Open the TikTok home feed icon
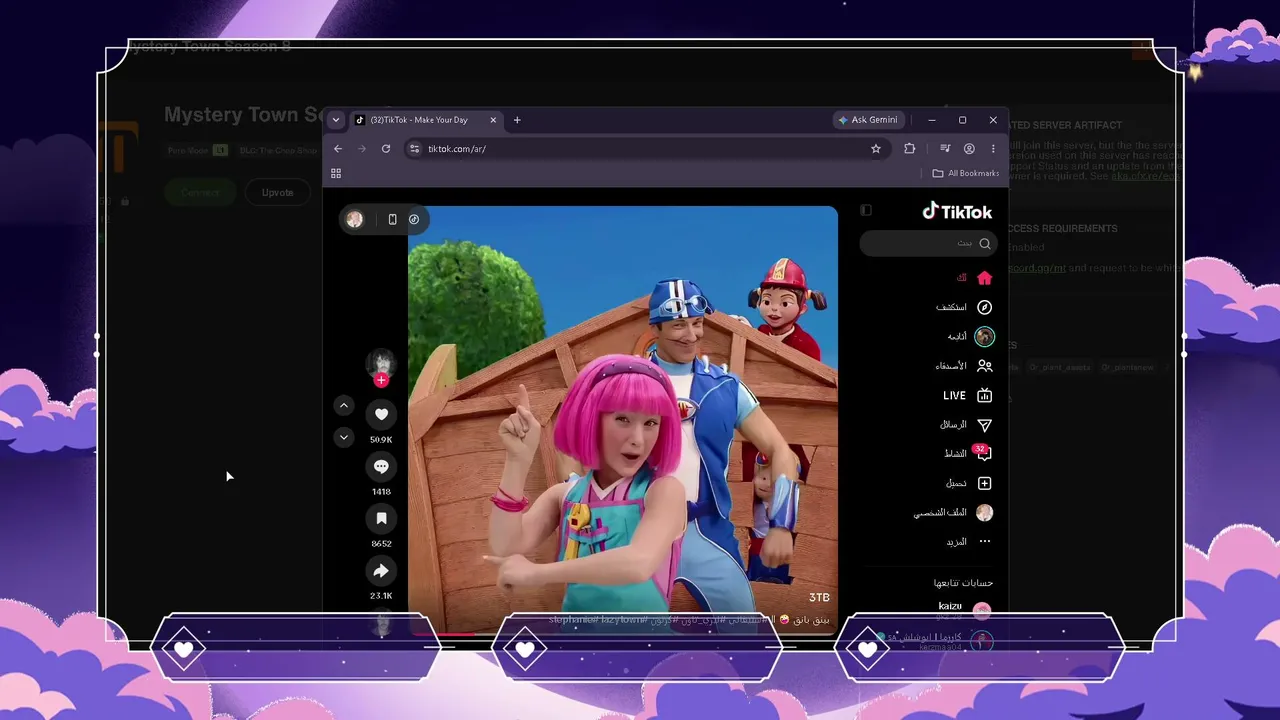The height and width of the screenshot is (720, 1280). 984,278
